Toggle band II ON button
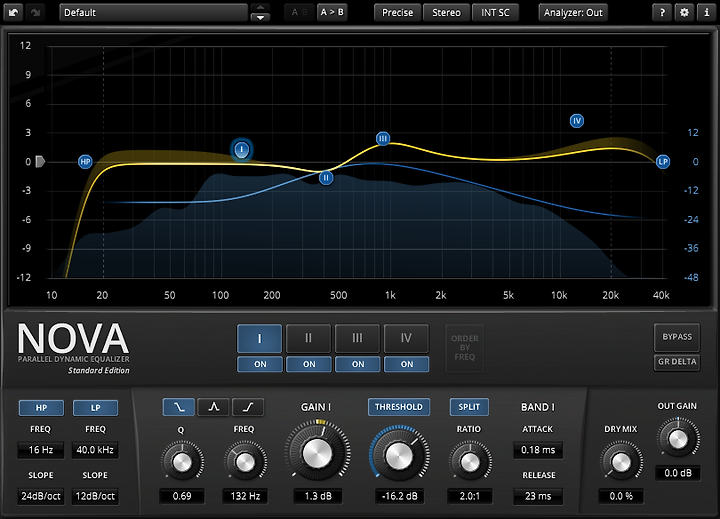Screen dimensions: 720x519 click(309, 364)
